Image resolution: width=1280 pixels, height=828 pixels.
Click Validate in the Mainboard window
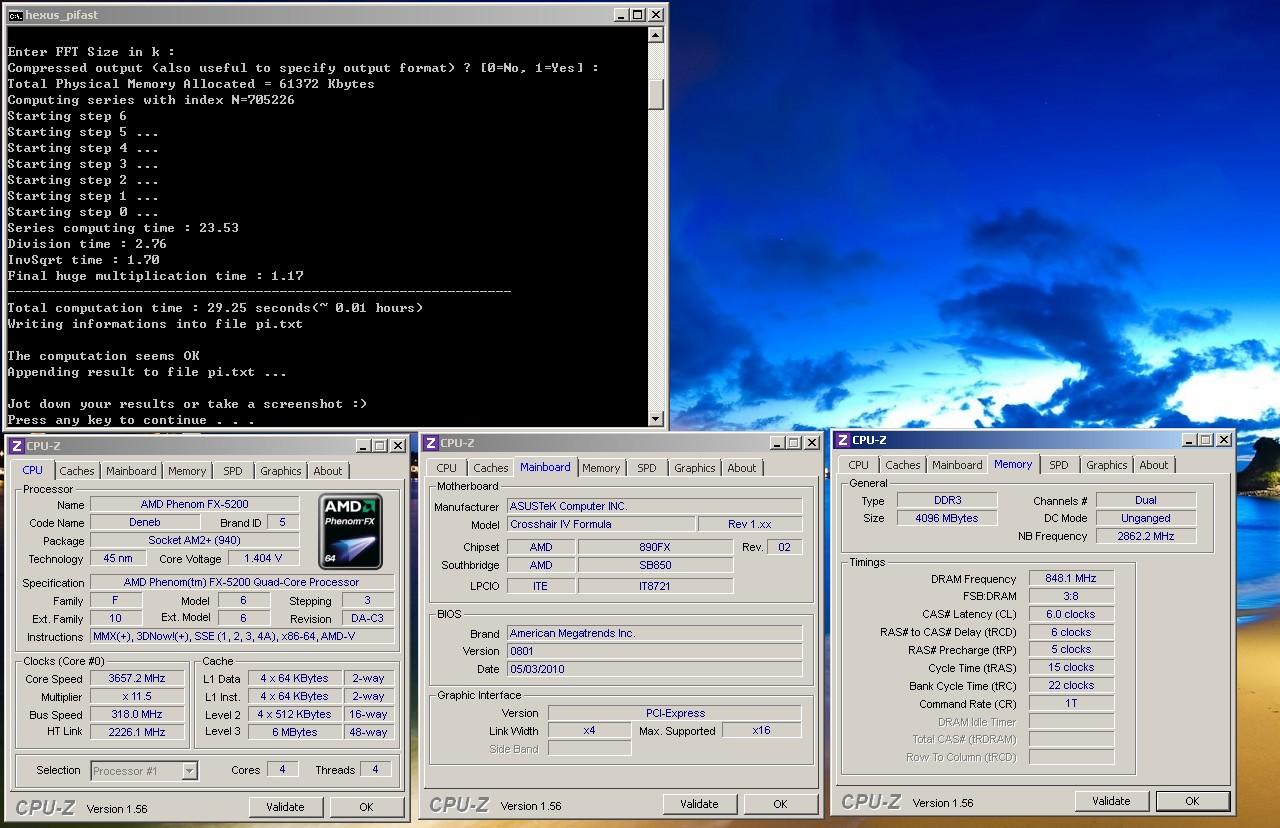699,804
